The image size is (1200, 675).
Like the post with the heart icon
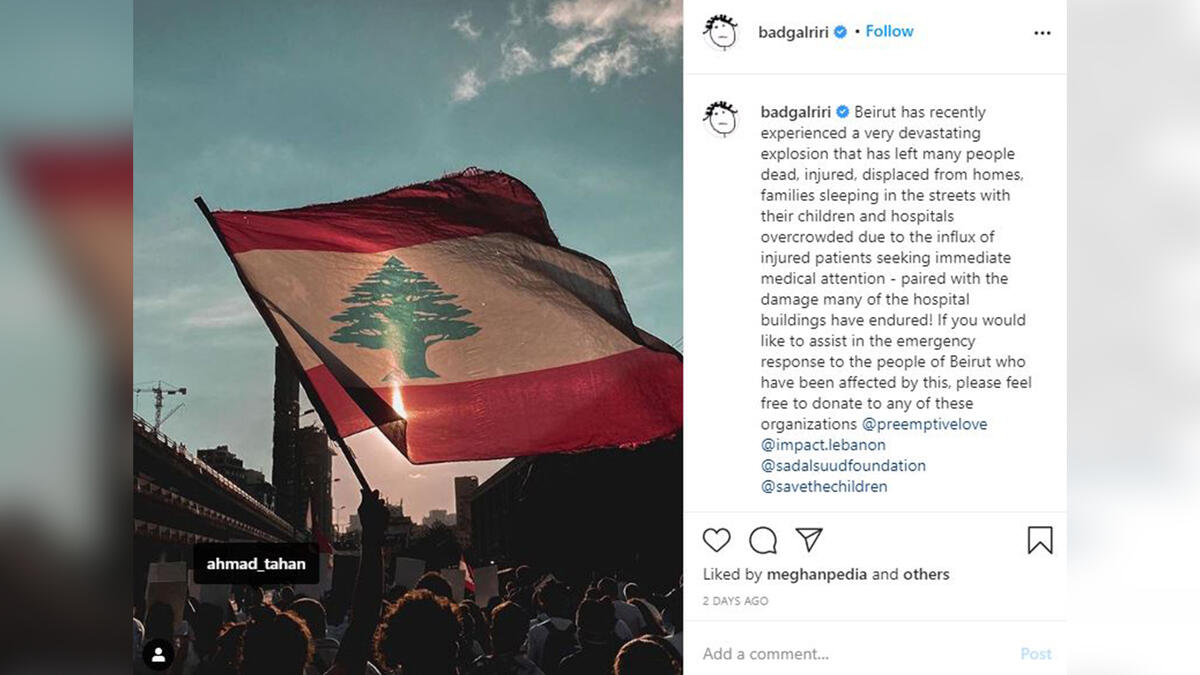click(717, 541)
